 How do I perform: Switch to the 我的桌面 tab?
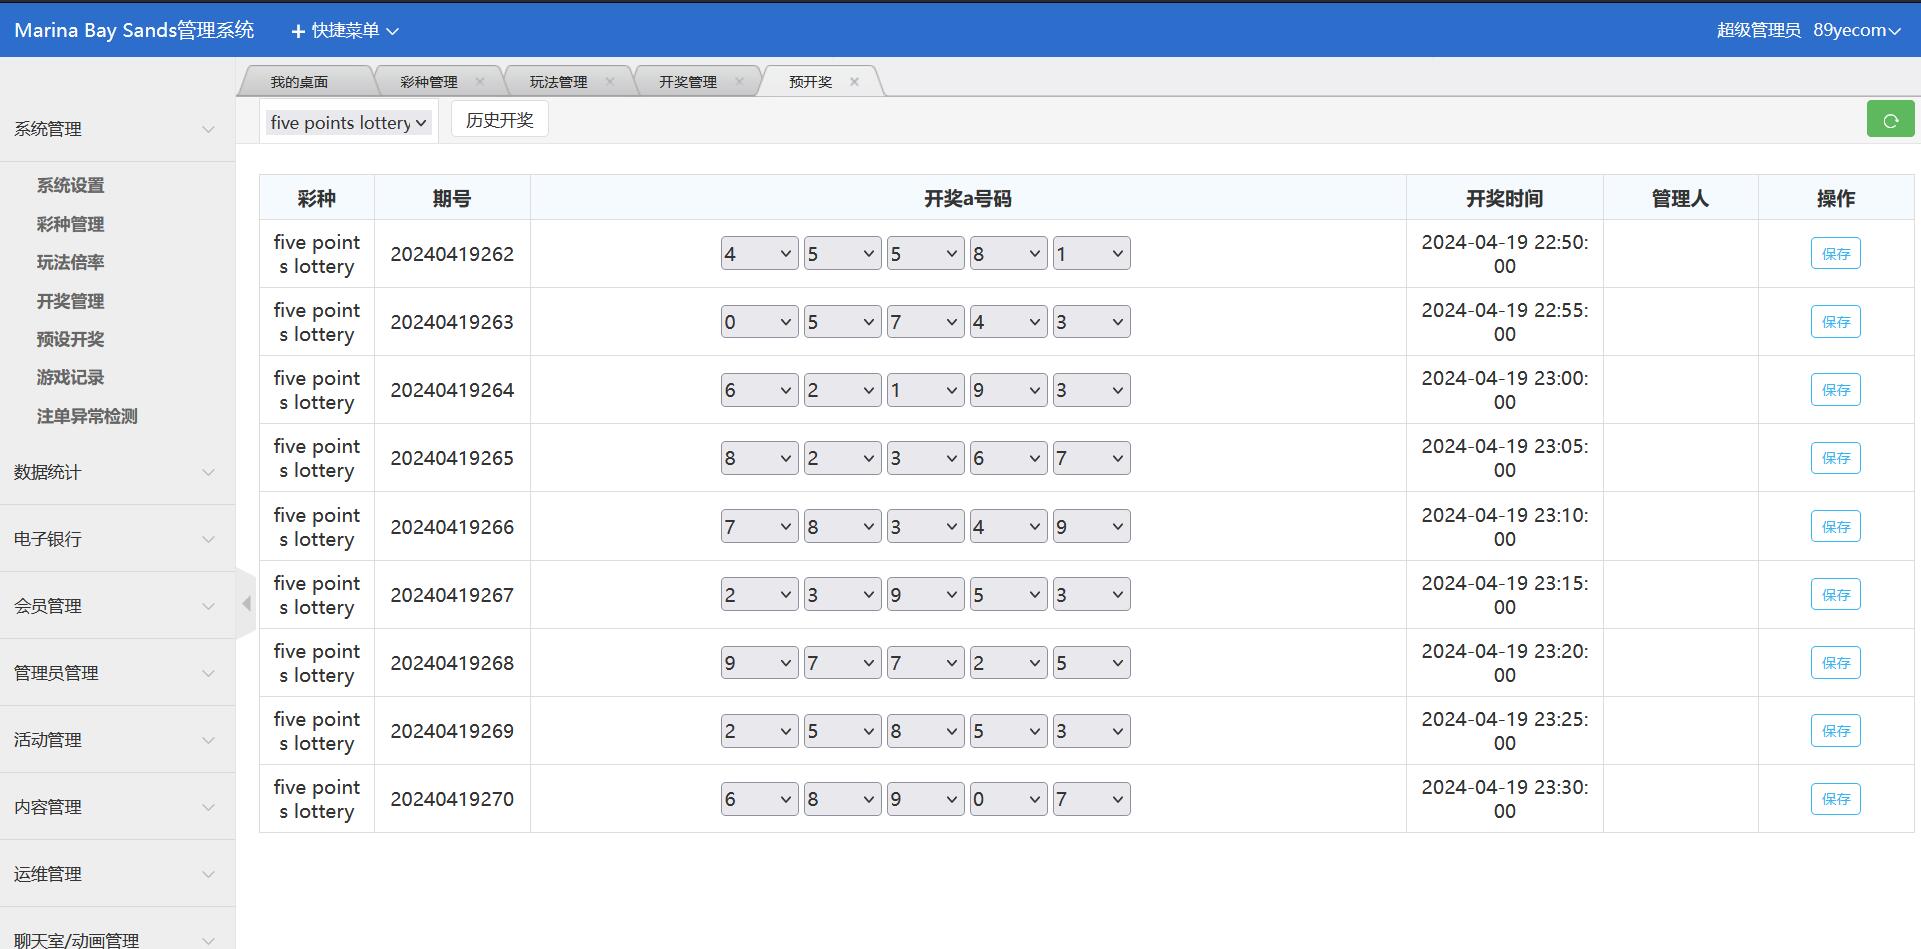[299, 82]
